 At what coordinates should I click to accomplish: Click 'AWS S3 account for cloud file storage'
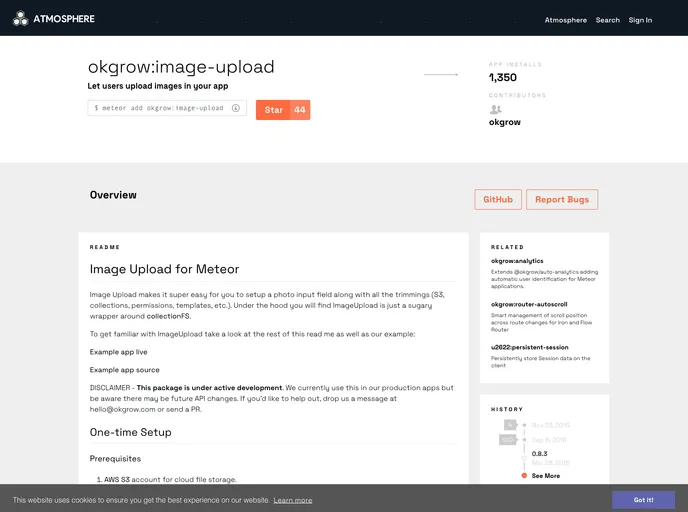(x=170, y=480)
